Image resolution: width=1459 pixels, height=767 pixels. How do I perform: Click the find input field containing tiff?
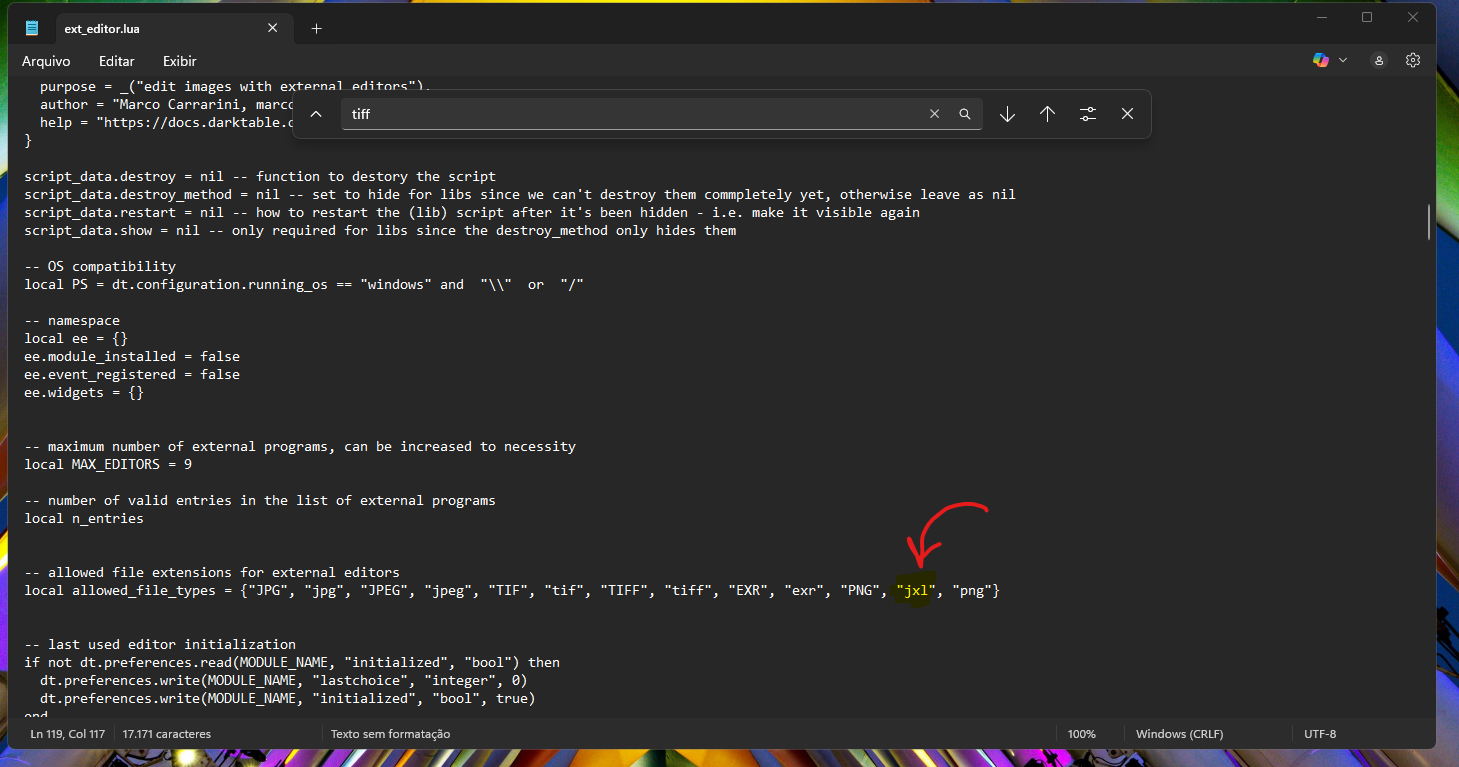coord(630,114)
